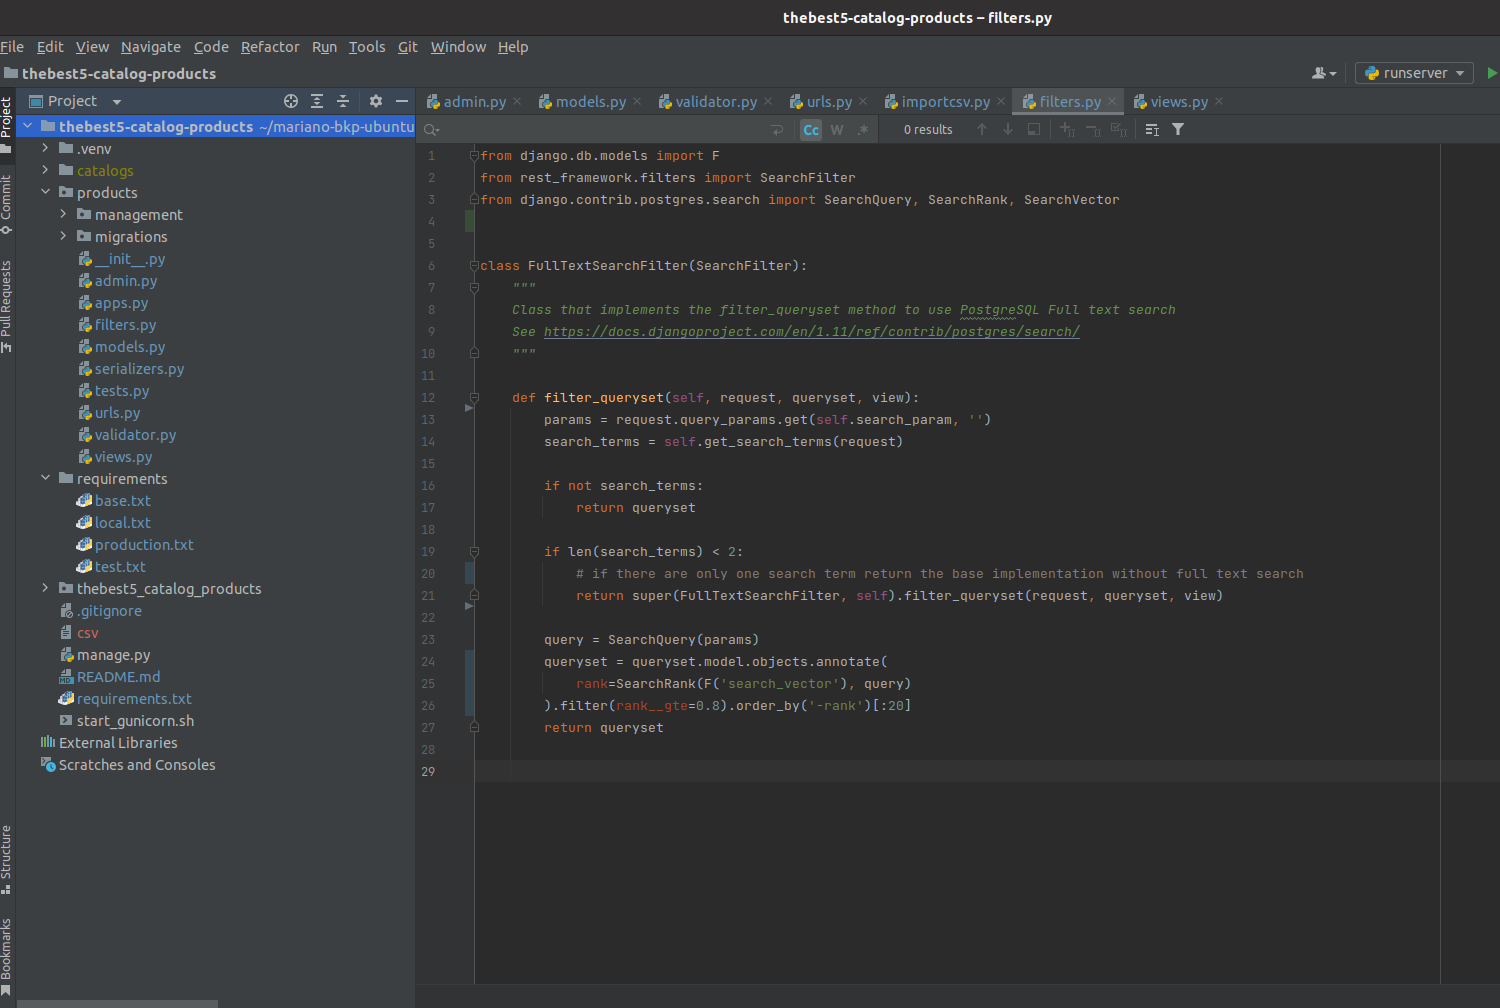Hide the Project tool window
The height and width of the screenshot is (1008, 1500).
[402, 101]
